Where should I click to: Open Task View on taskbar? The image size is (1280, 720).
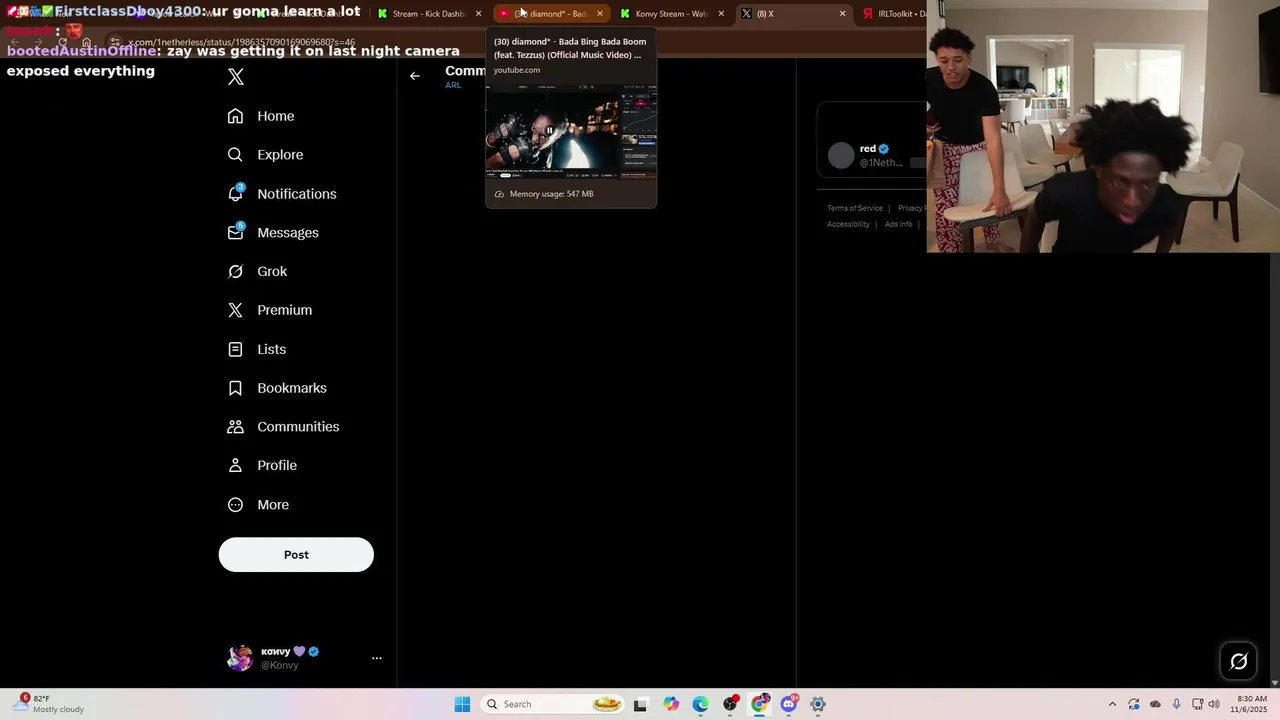coord(641,704)
